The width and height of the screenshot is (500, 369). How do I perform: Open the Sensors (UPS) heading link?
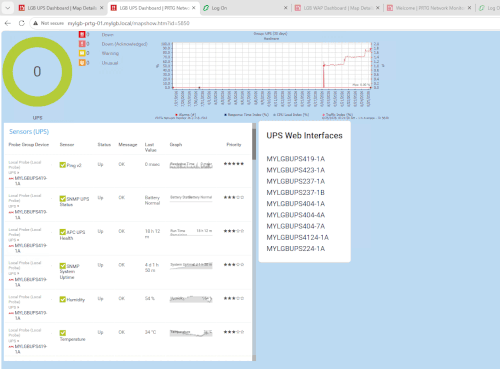29,132
